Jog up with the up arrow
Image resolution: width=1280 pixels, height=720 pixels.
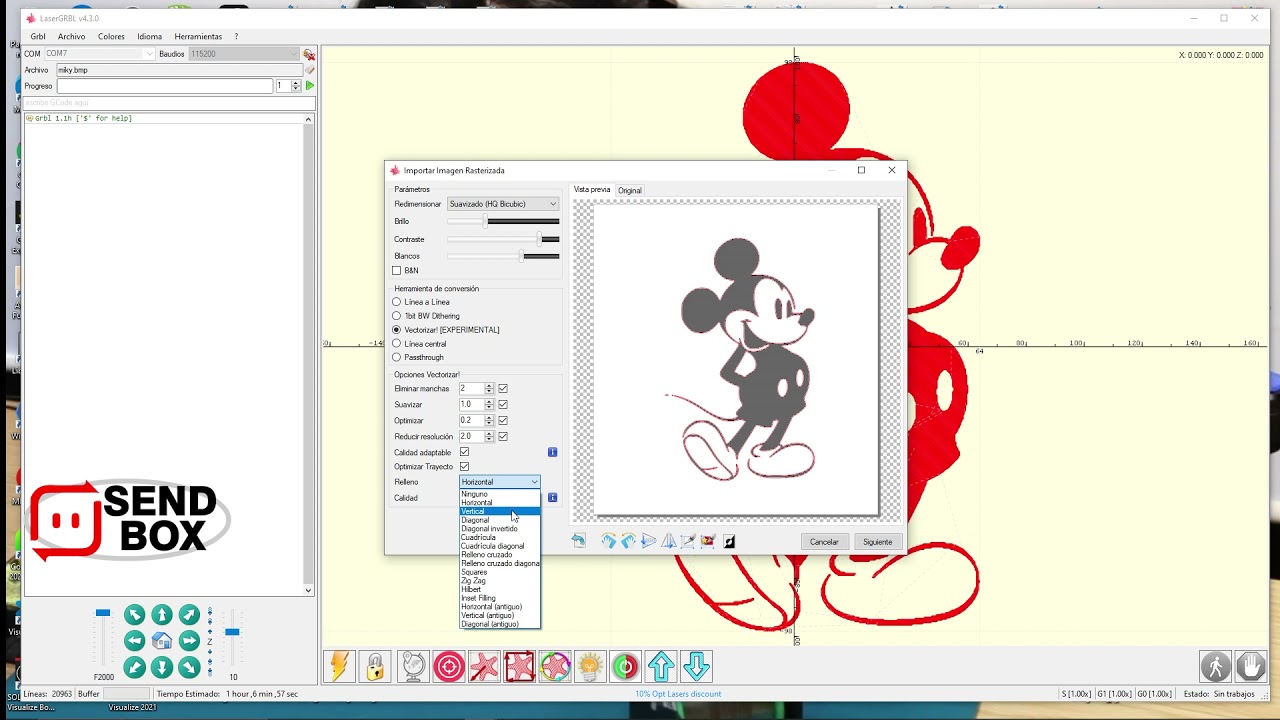(162, 615)
